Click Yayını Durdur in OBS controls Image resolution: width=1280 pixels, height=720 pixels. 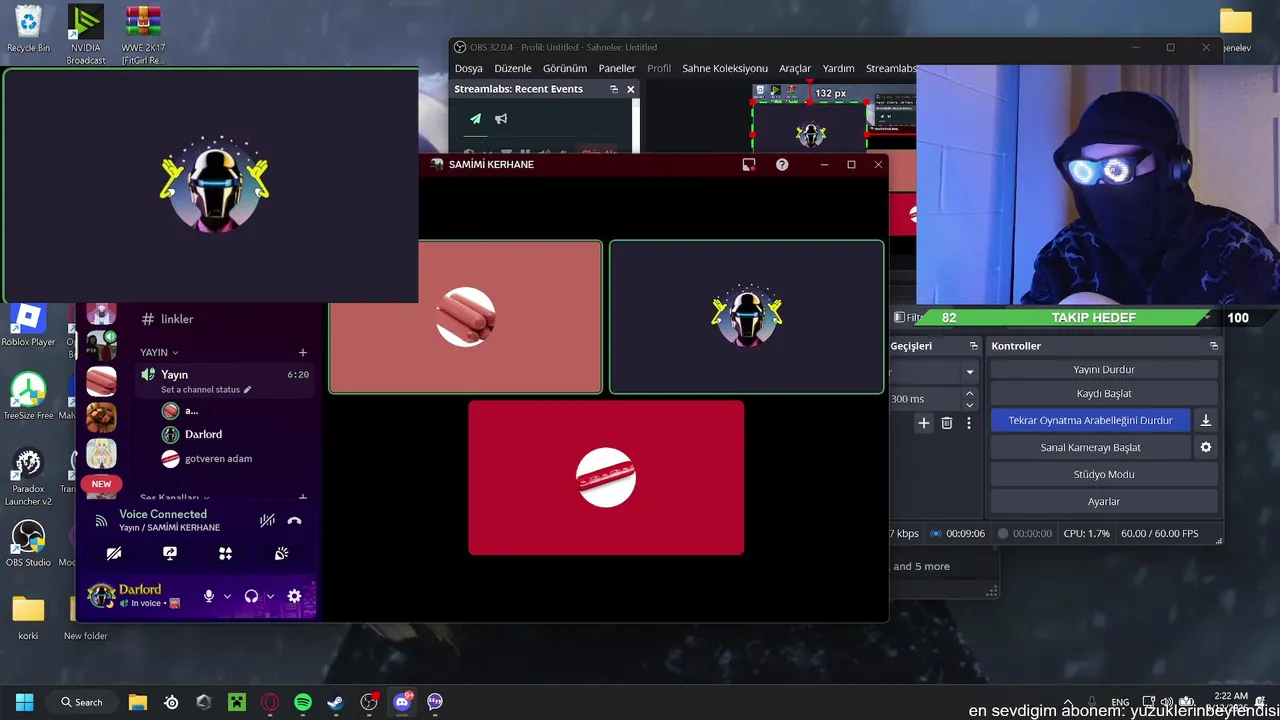[x=1104, y=369]
